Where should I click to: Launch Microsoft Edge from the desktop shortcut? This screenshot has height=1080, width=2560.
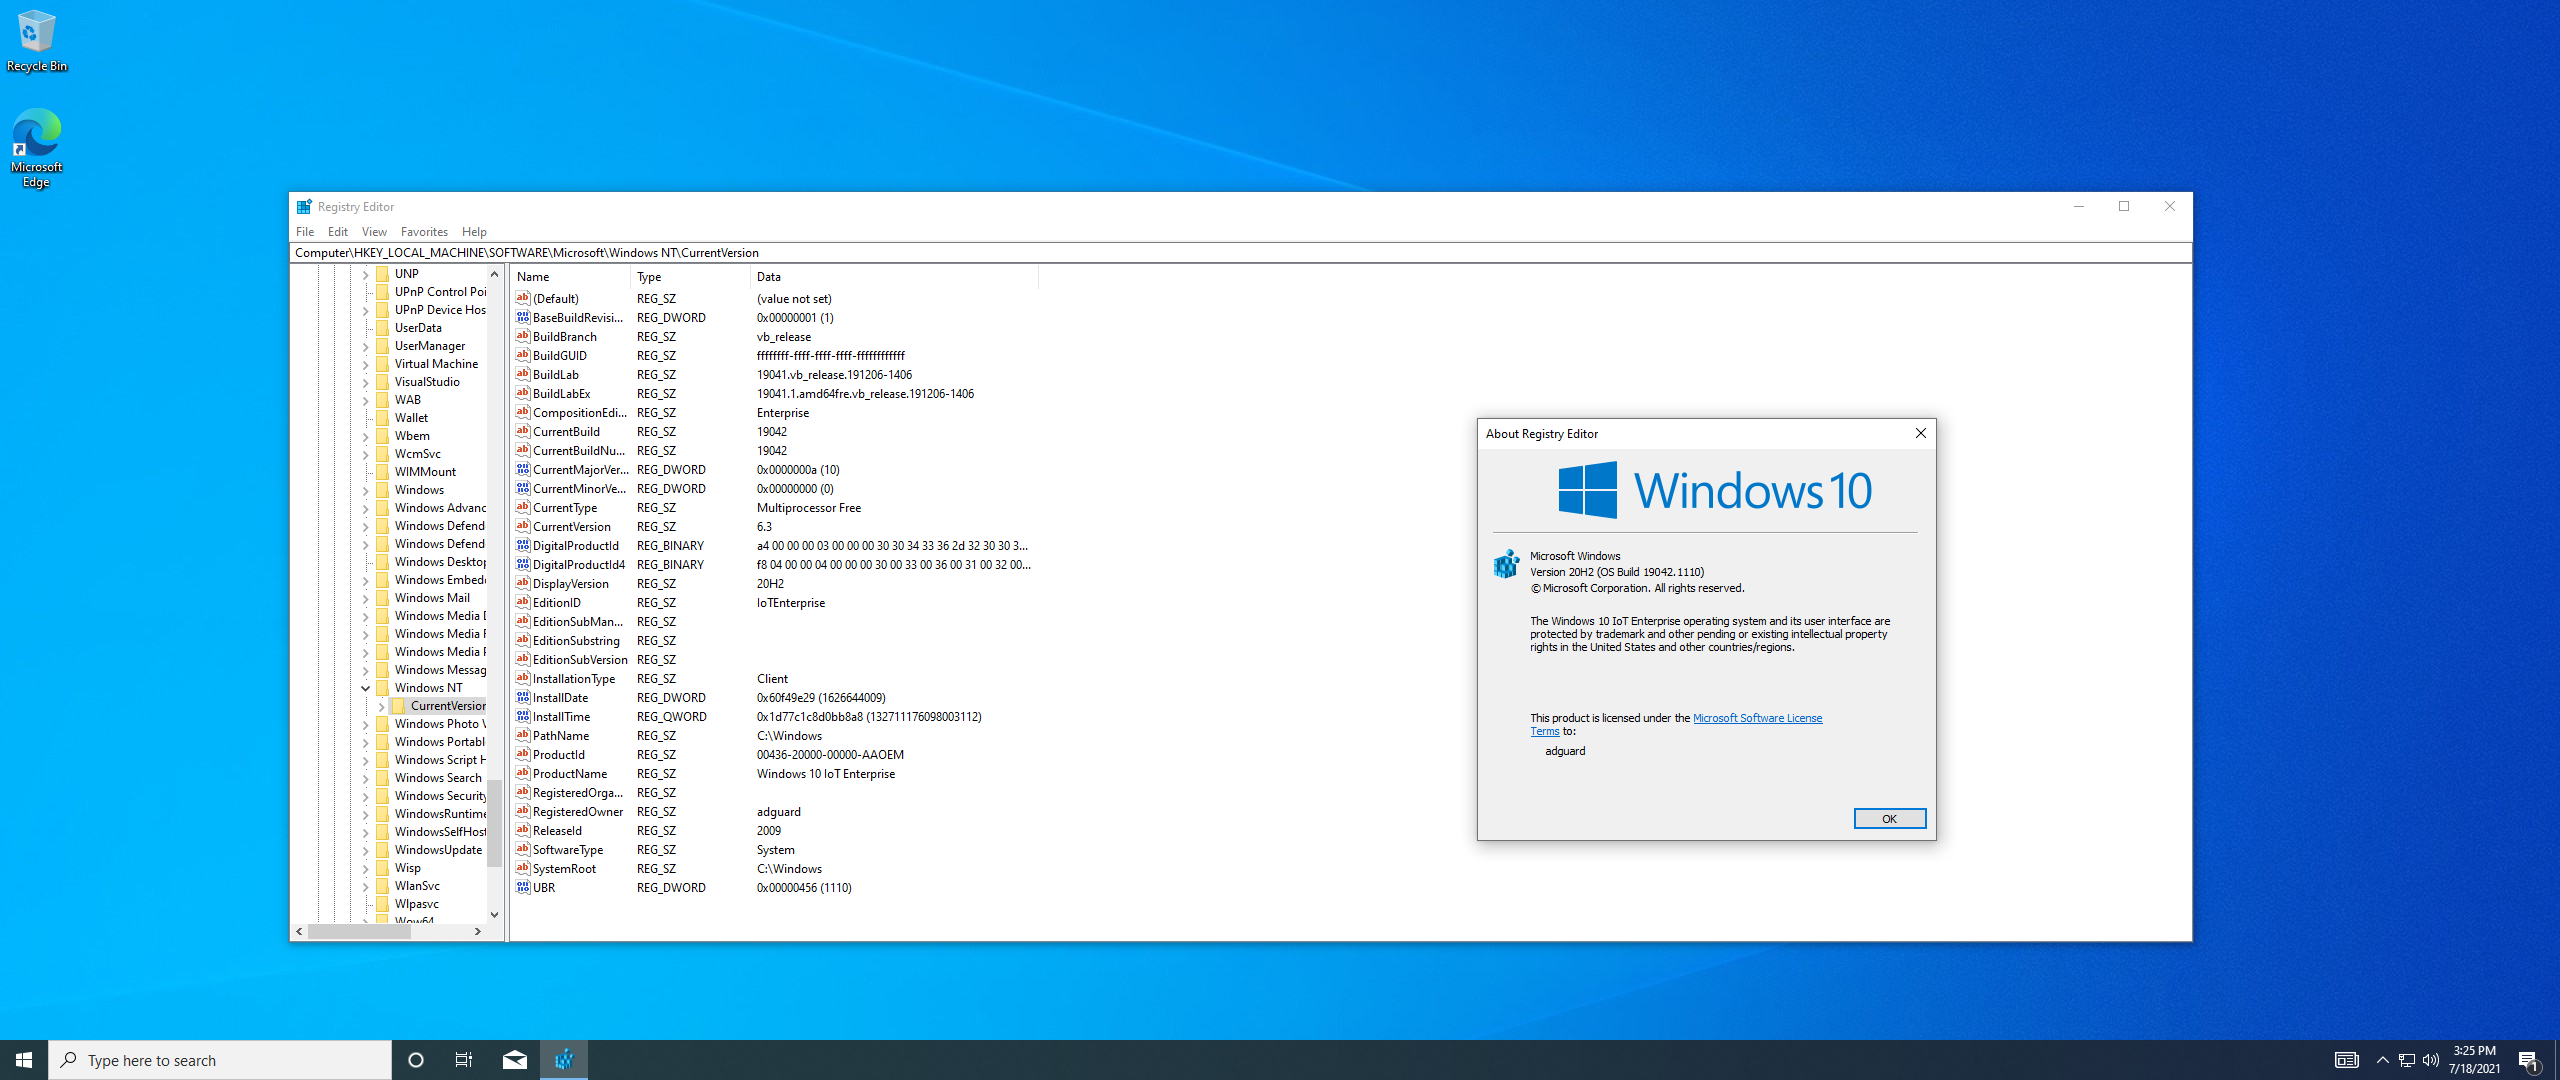tap(37, 148)
